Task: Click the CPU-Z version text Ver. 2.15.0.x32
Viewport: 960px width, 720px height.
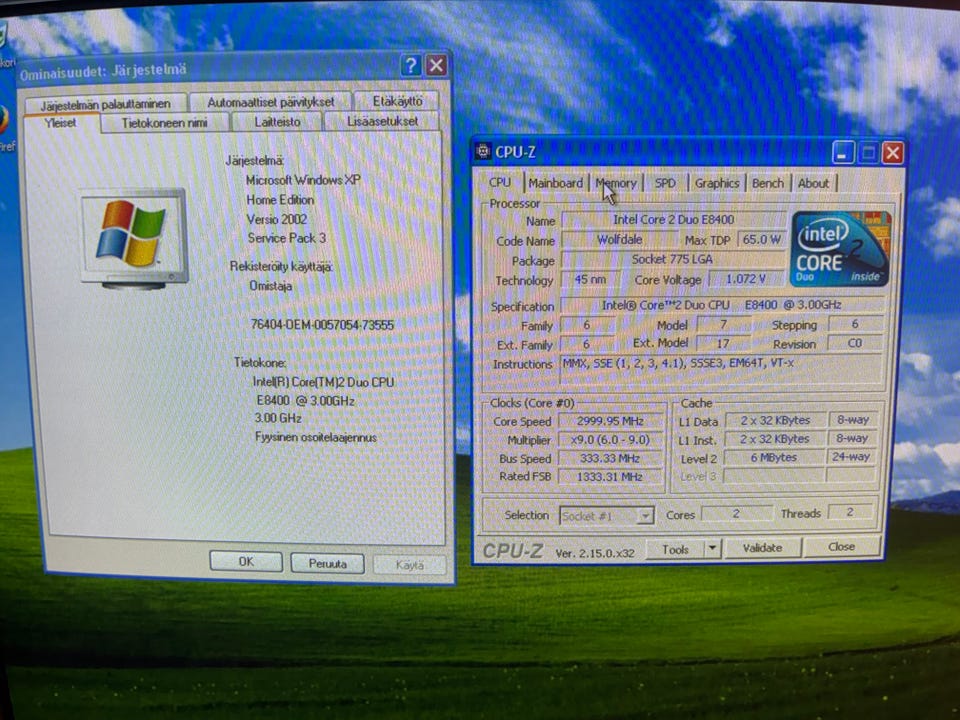Action: click(595, 553)
